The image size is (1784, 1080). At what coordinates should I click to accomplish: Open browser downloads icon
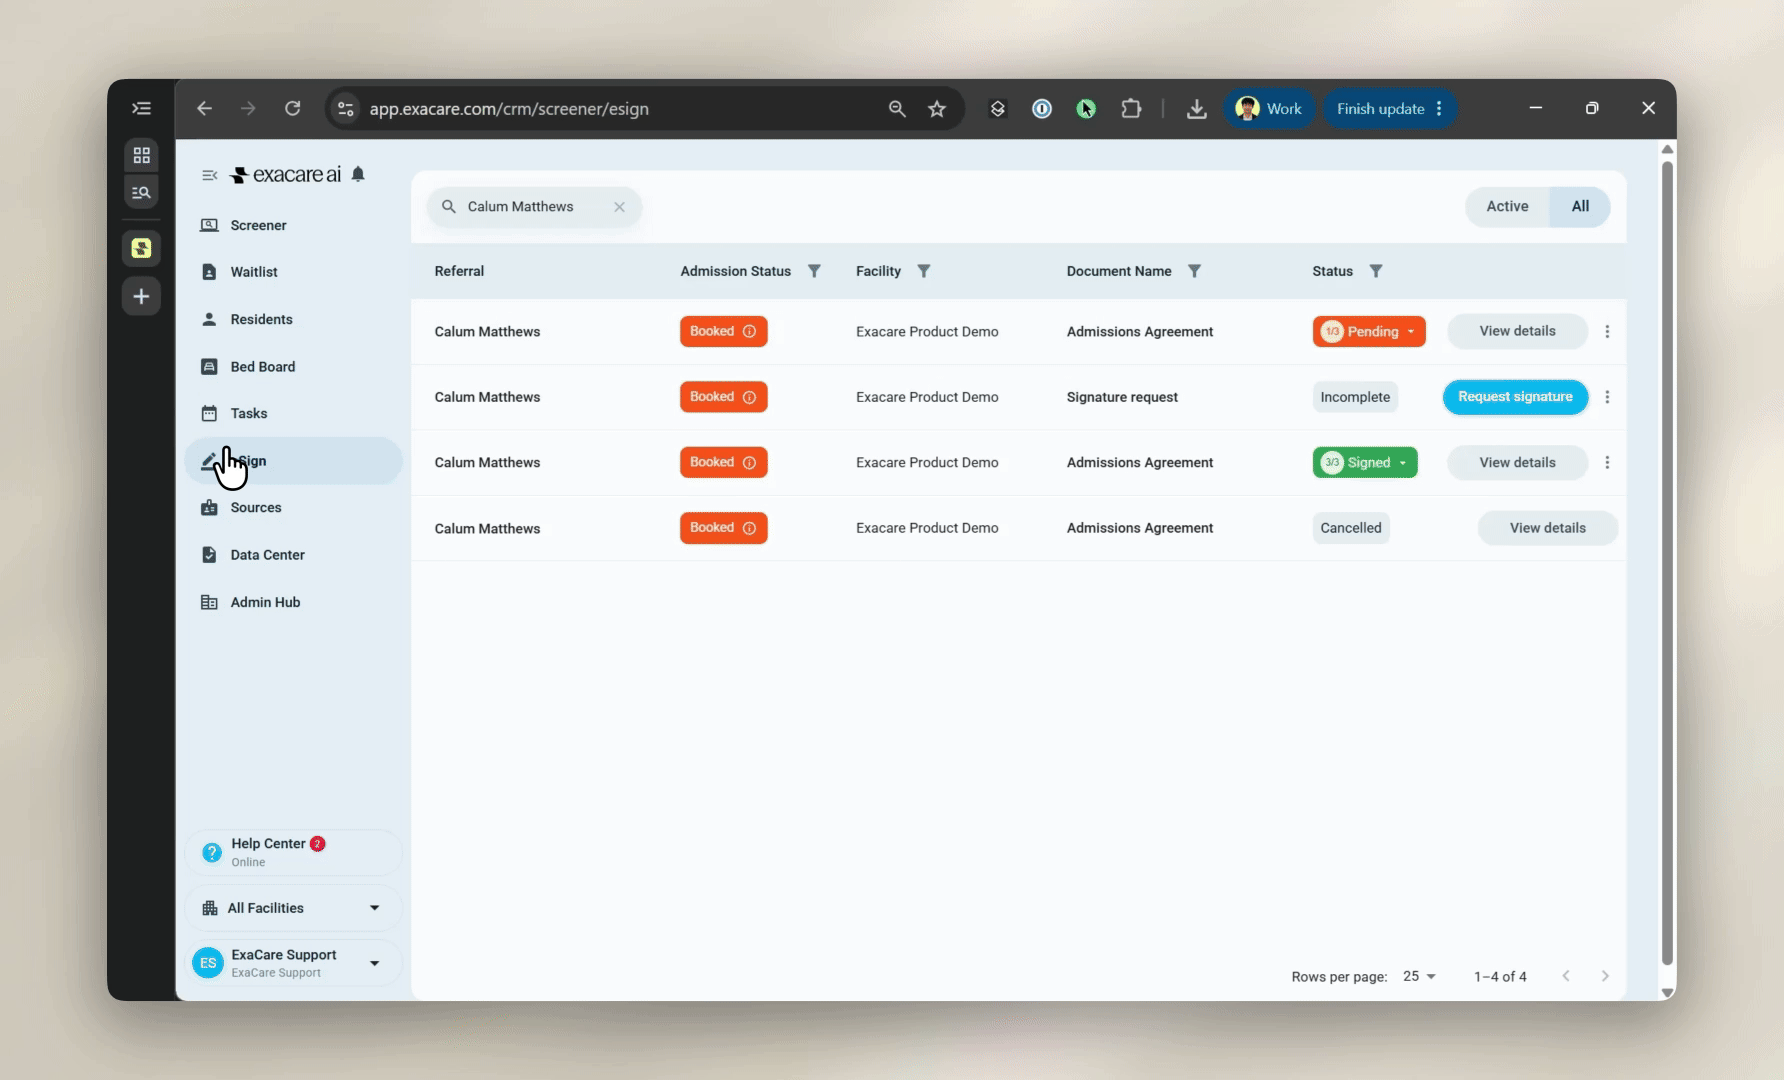pyautogui.click(x=1196, y=109)
